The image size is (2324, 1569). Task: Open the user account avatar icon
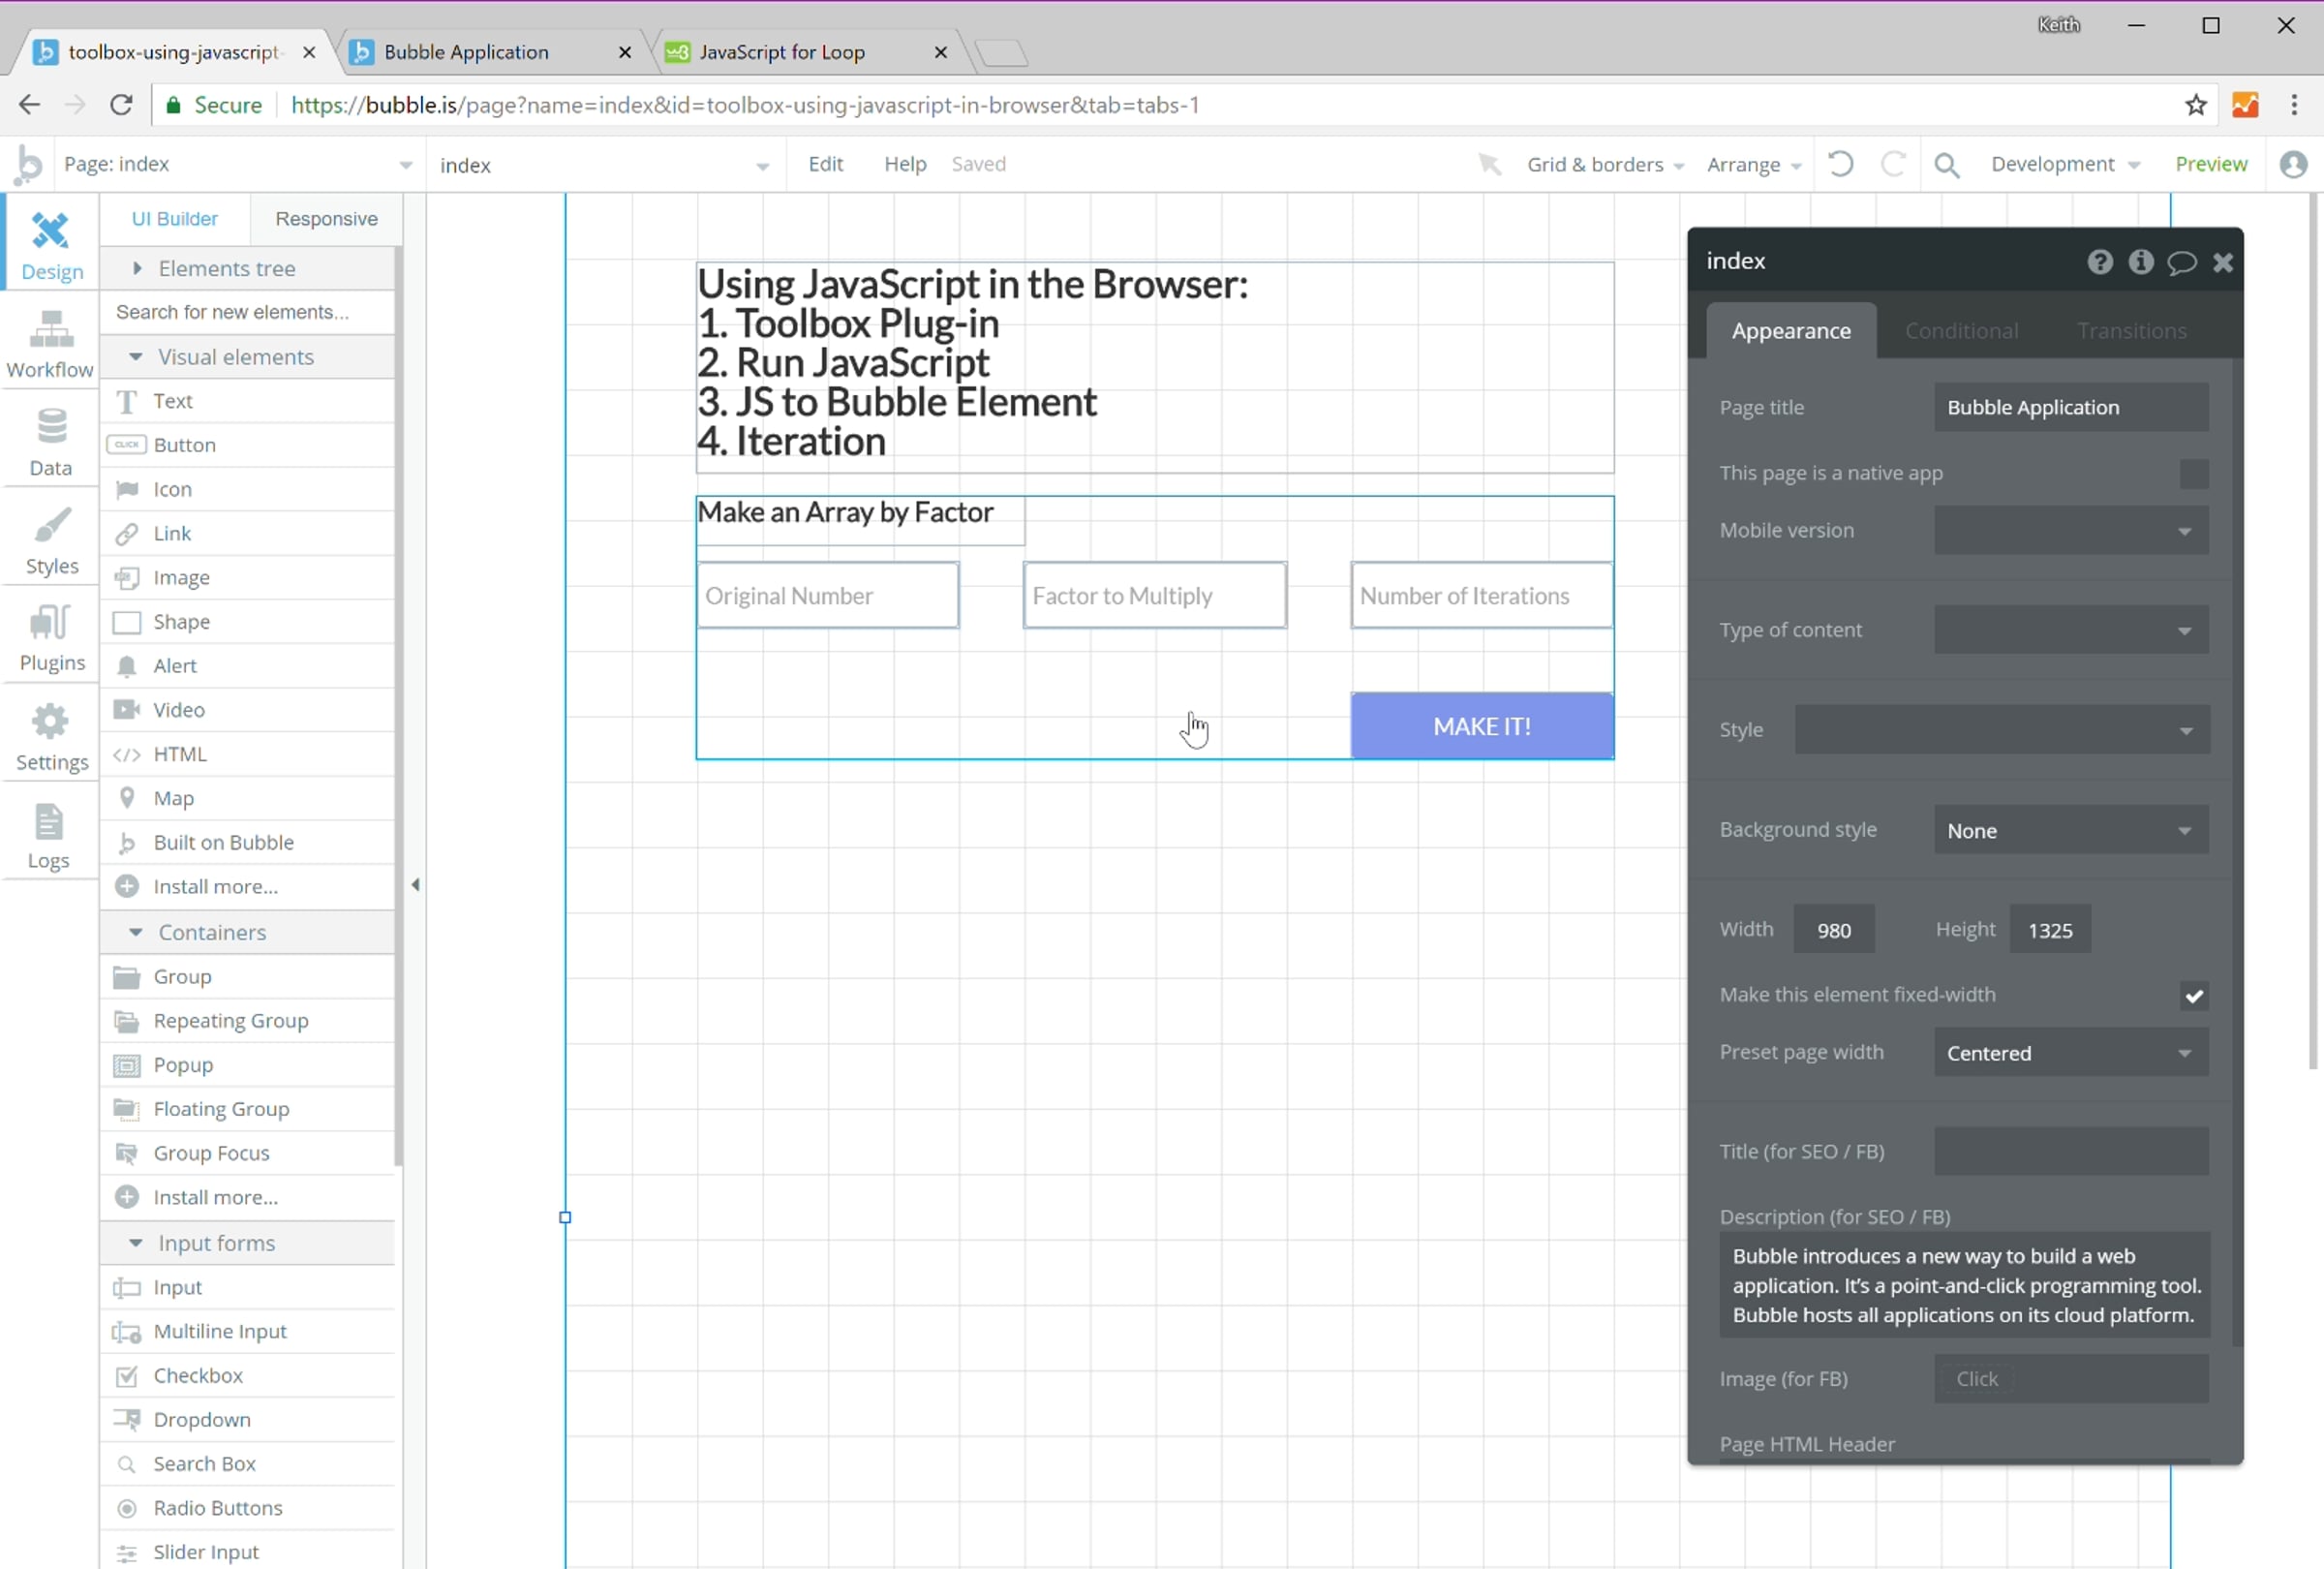coord(2294,164)
